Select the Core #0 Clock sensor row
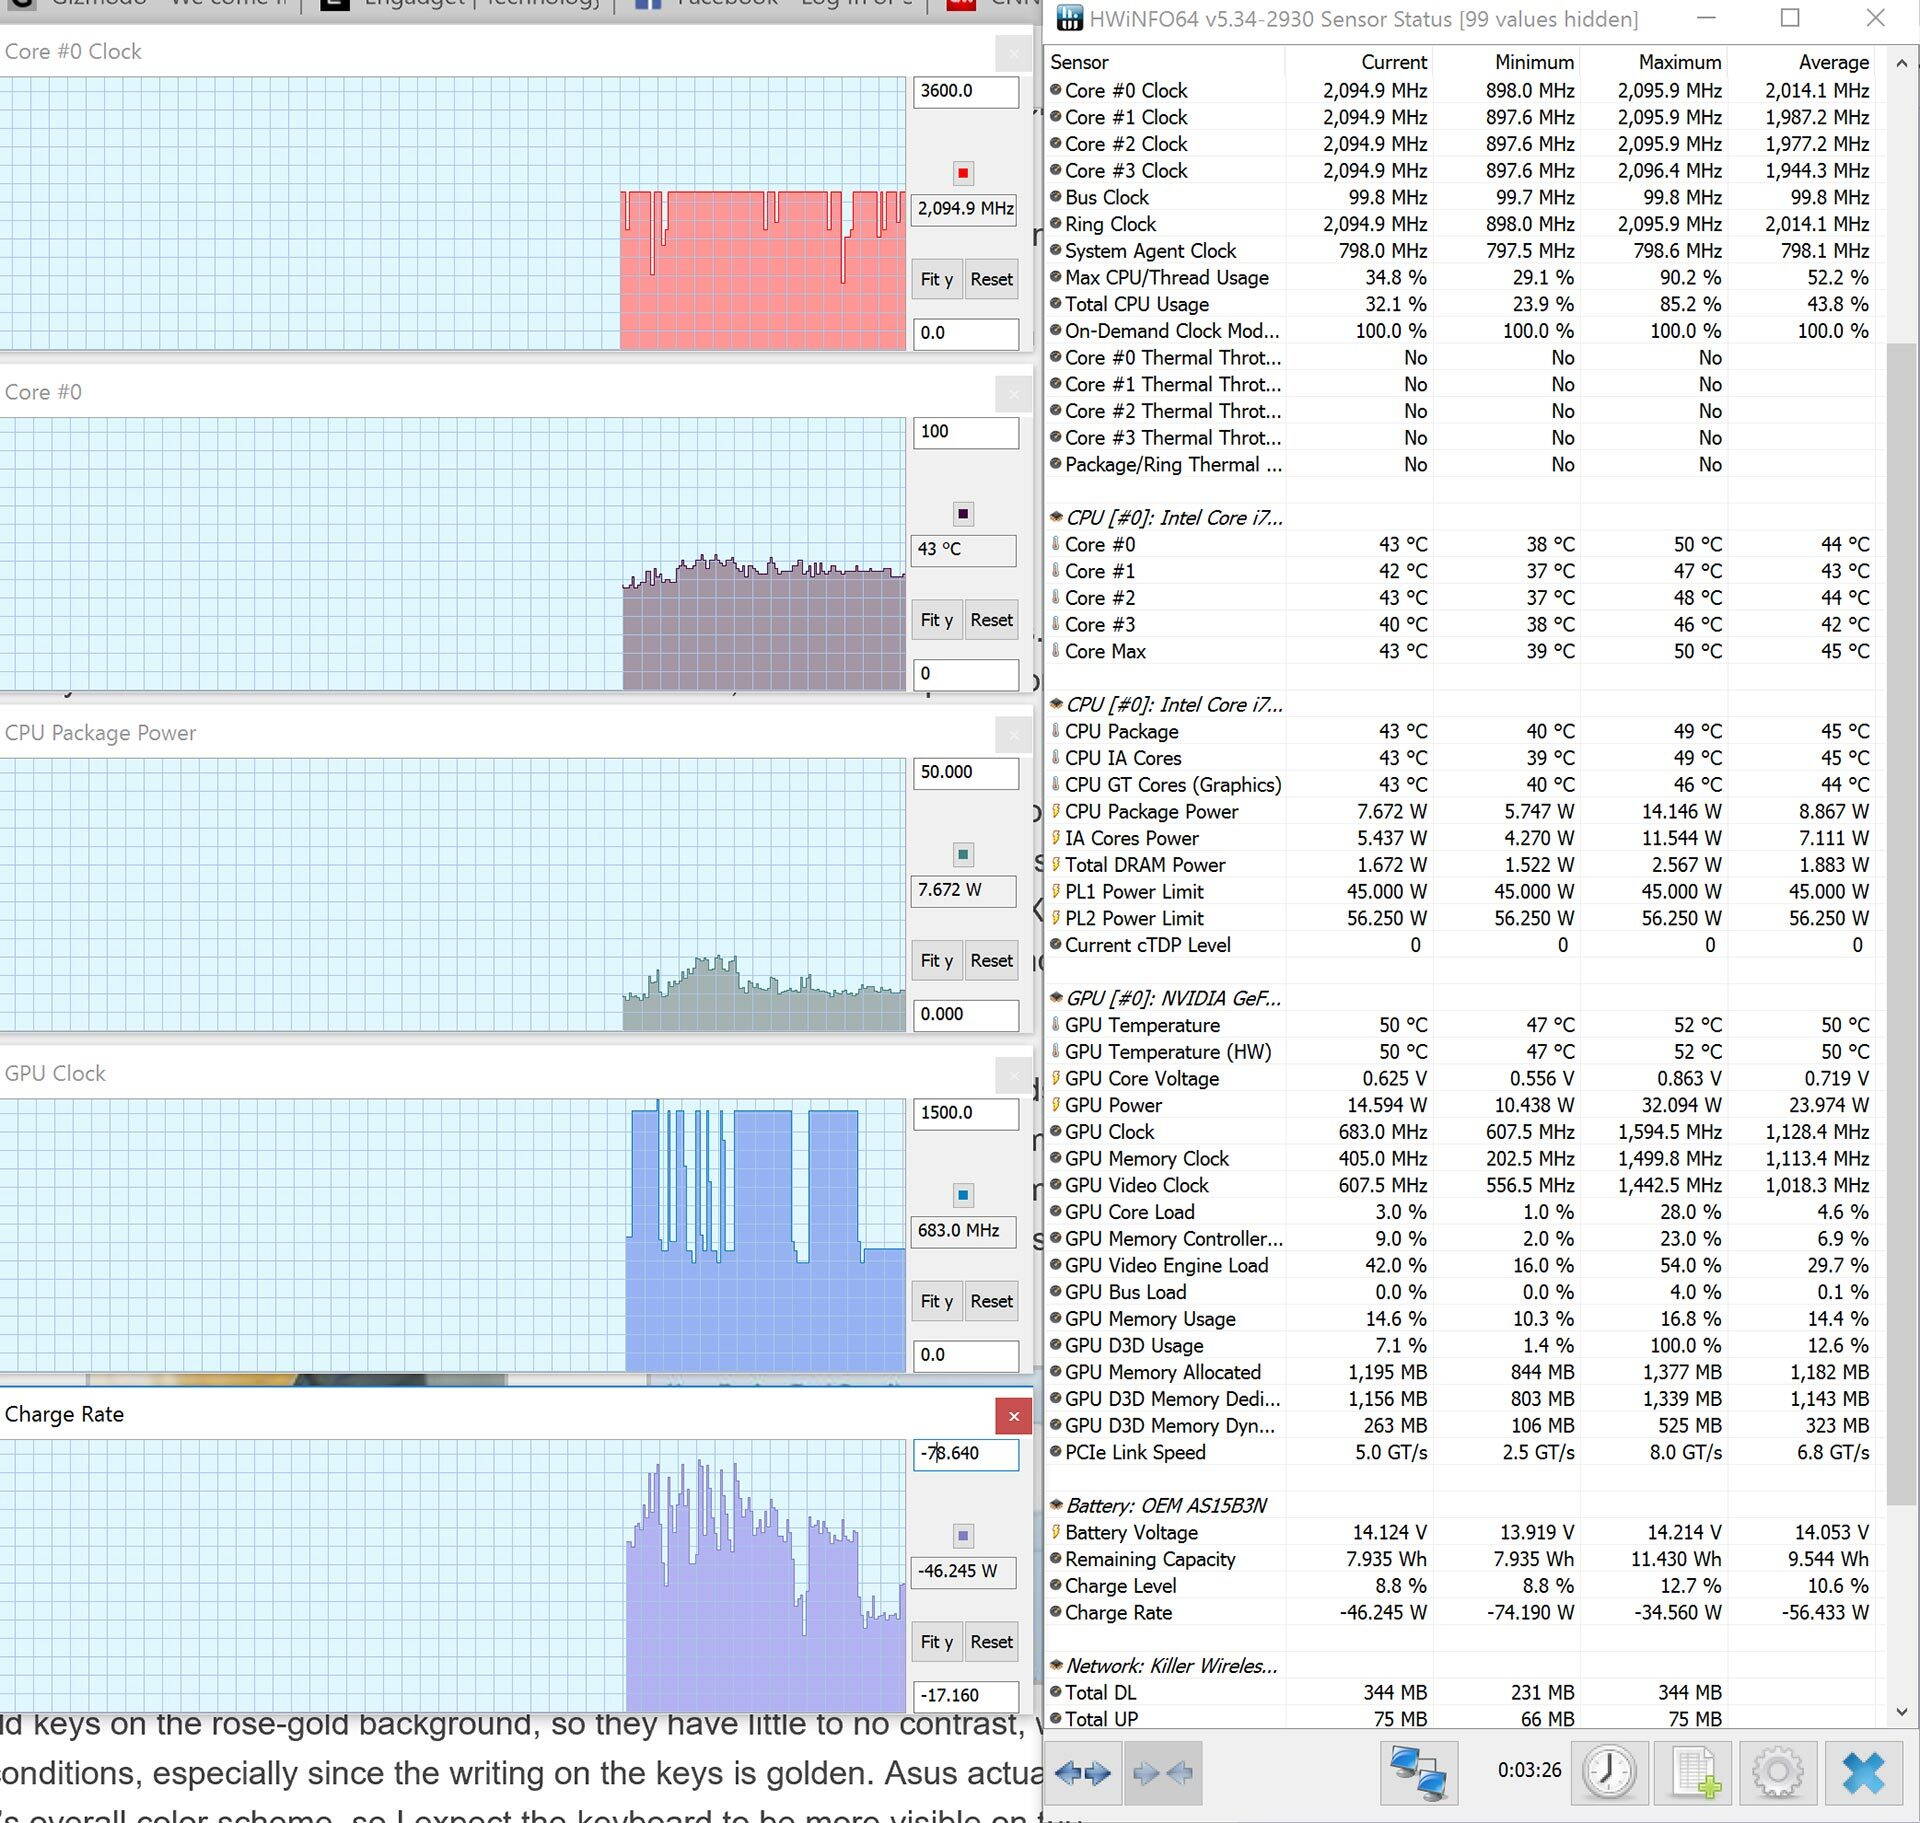The width and height of the screenshot is (1920, 1823). coord(1460,91)
